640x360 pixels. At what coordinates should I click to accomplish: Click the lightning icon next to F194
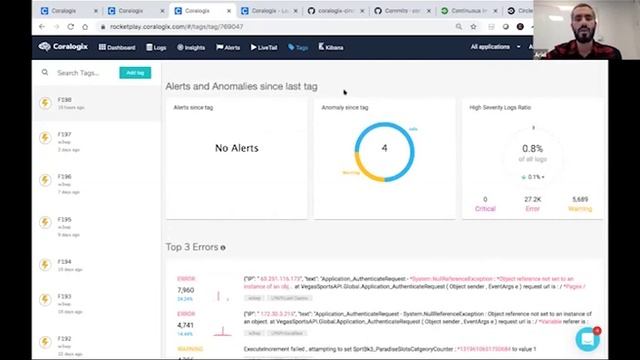(x=45, y=265)
